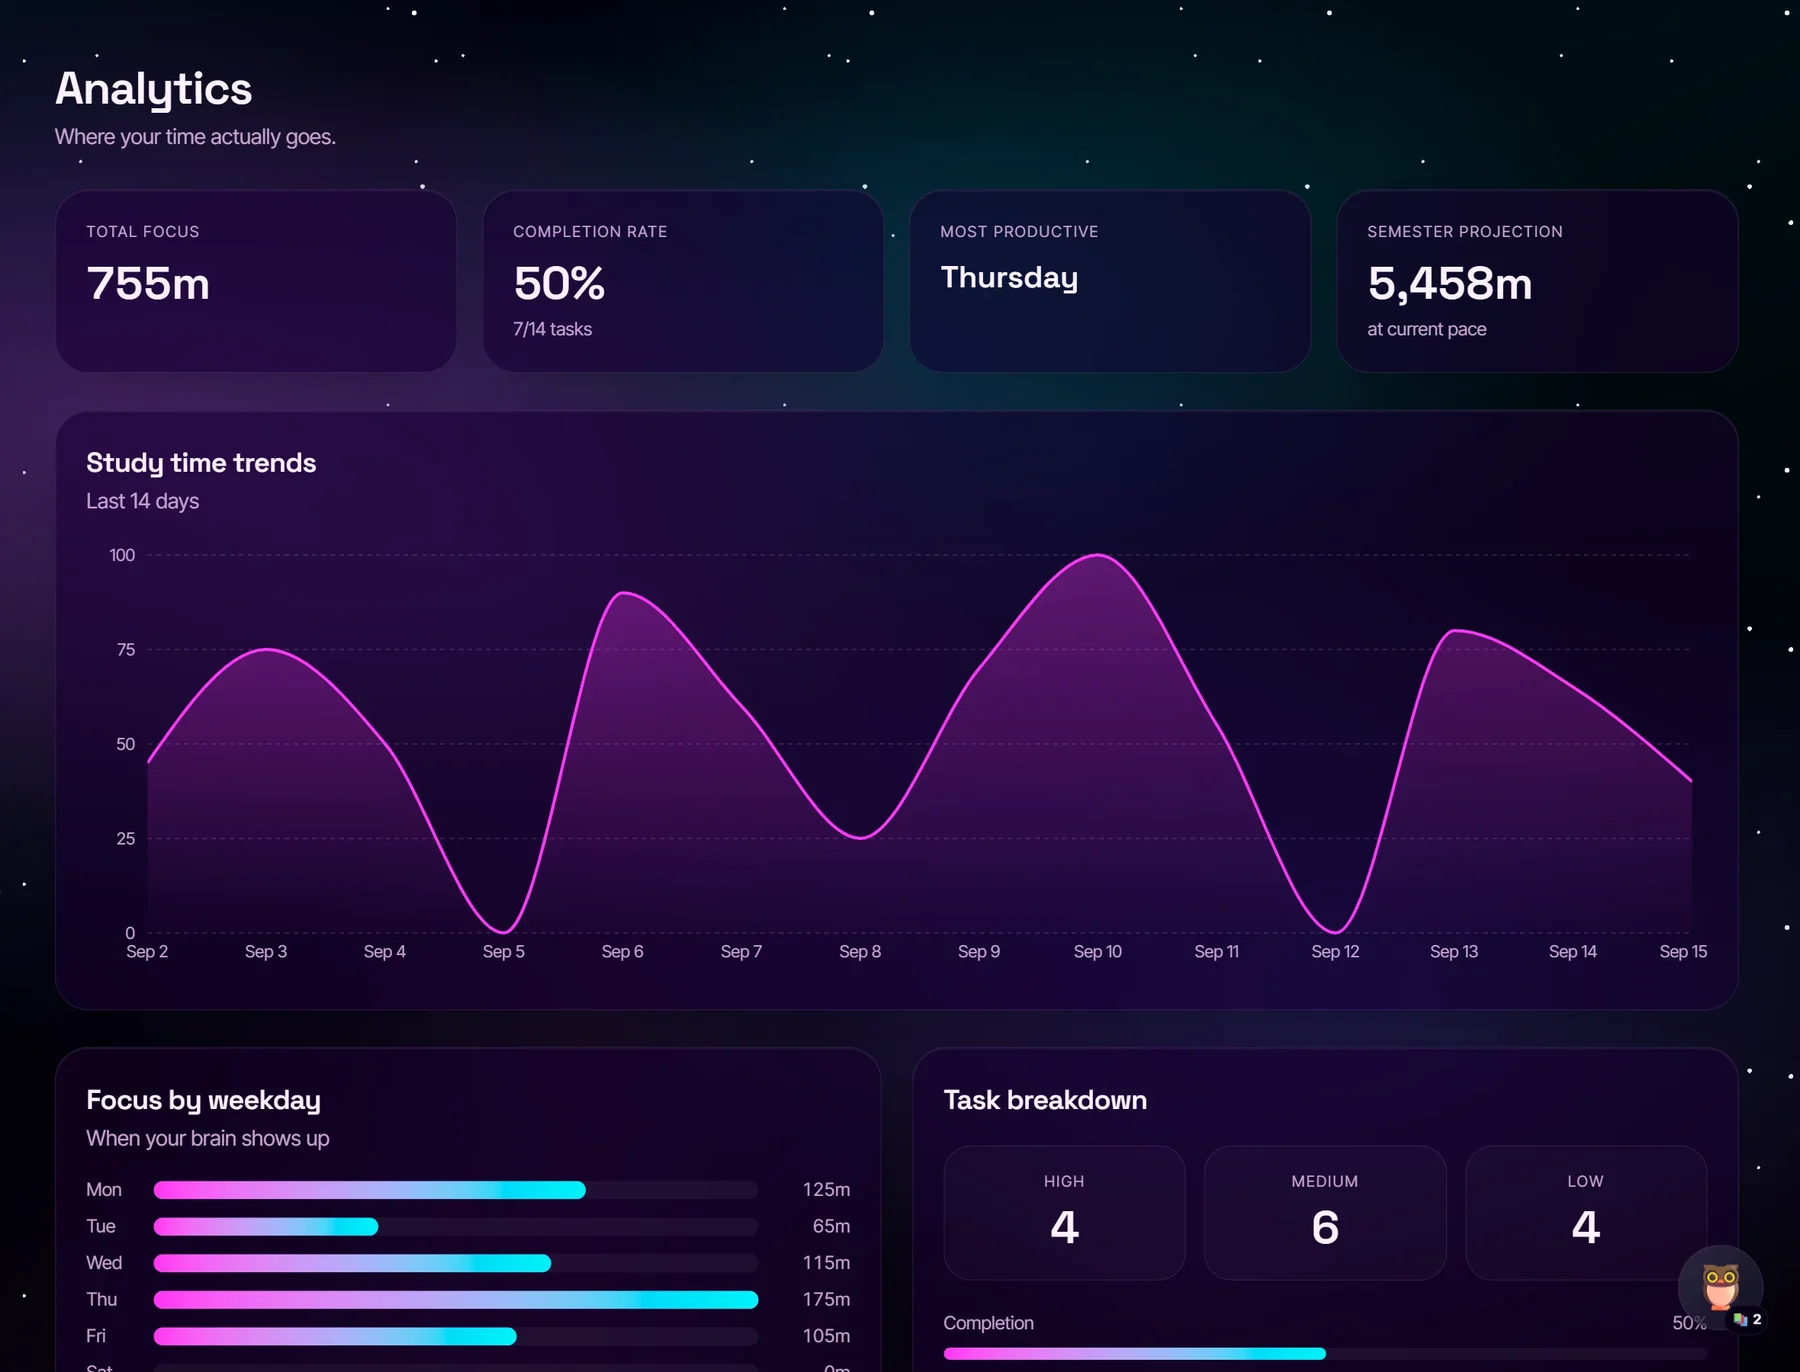Viewport: 1800px width, 1372px height.
Task: Click the Task breakdown Completion progress bar
Action: click(1325, 1354)
